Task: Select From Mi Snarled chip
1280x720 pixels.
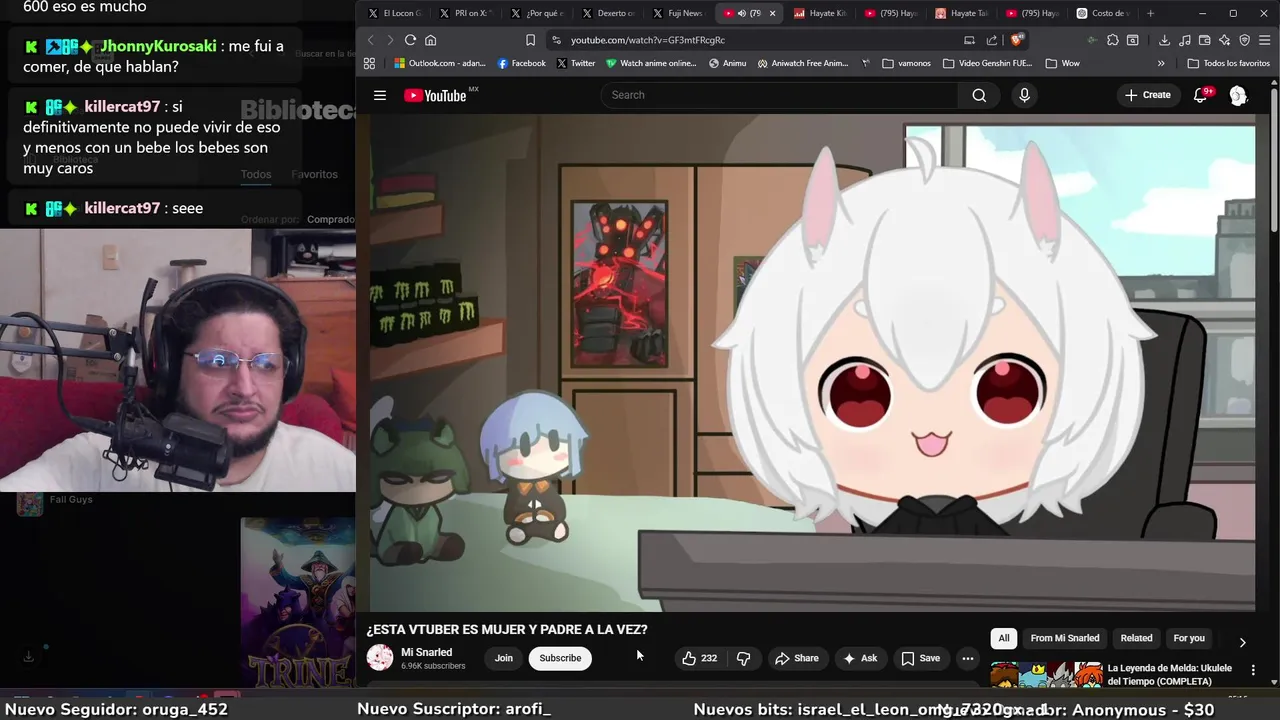Action: point(1065,638)
